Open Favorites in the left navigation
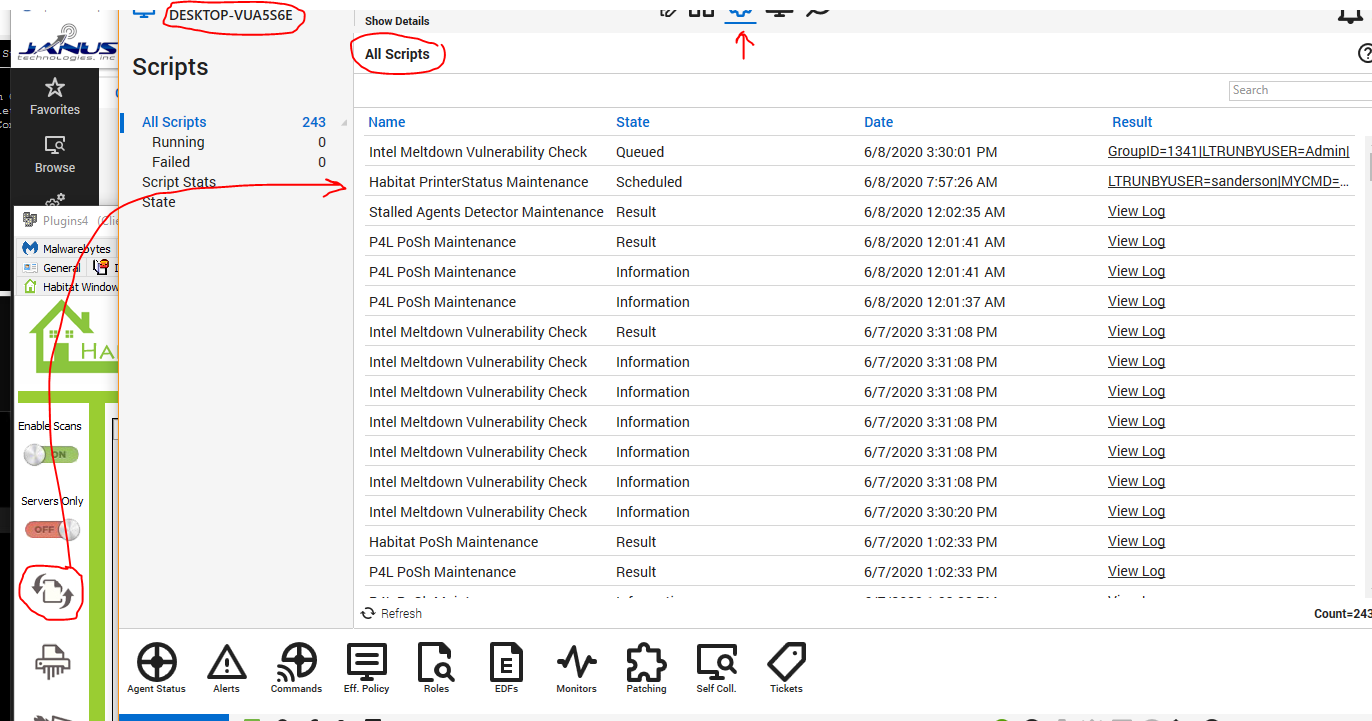 click(x=55, y=97)
